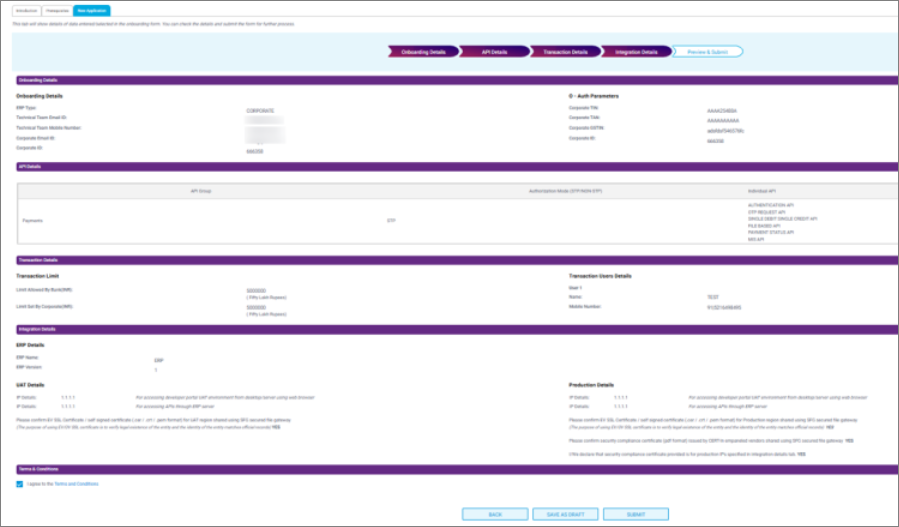Open the Terms and Conditions link

pyautogui.click(x=76, y=484)
